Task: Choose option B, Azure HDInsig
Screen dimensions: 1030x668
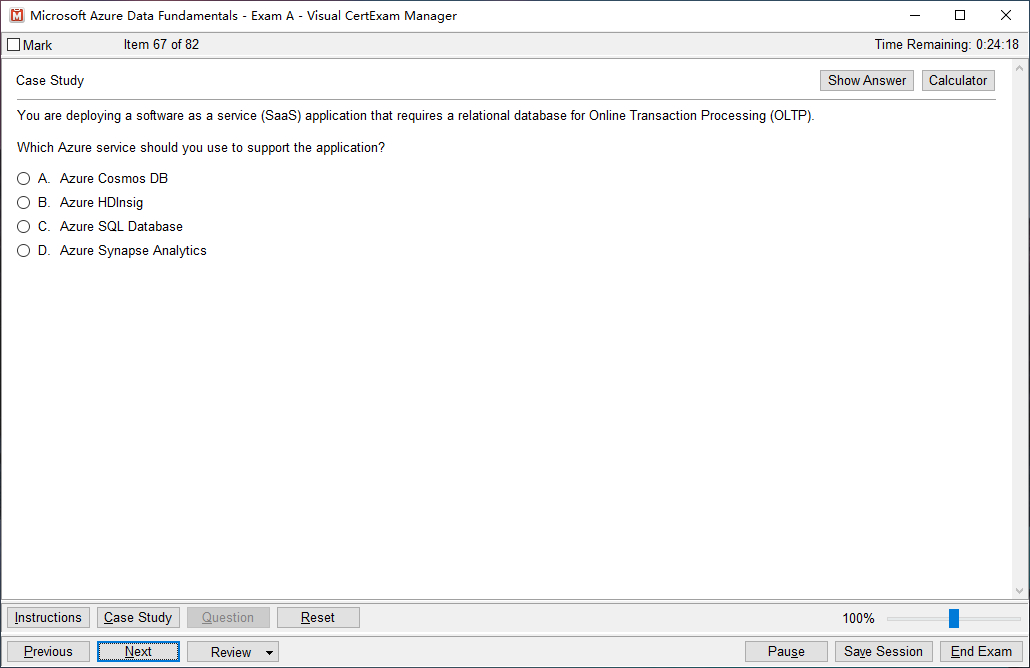Action: (24, 203)
